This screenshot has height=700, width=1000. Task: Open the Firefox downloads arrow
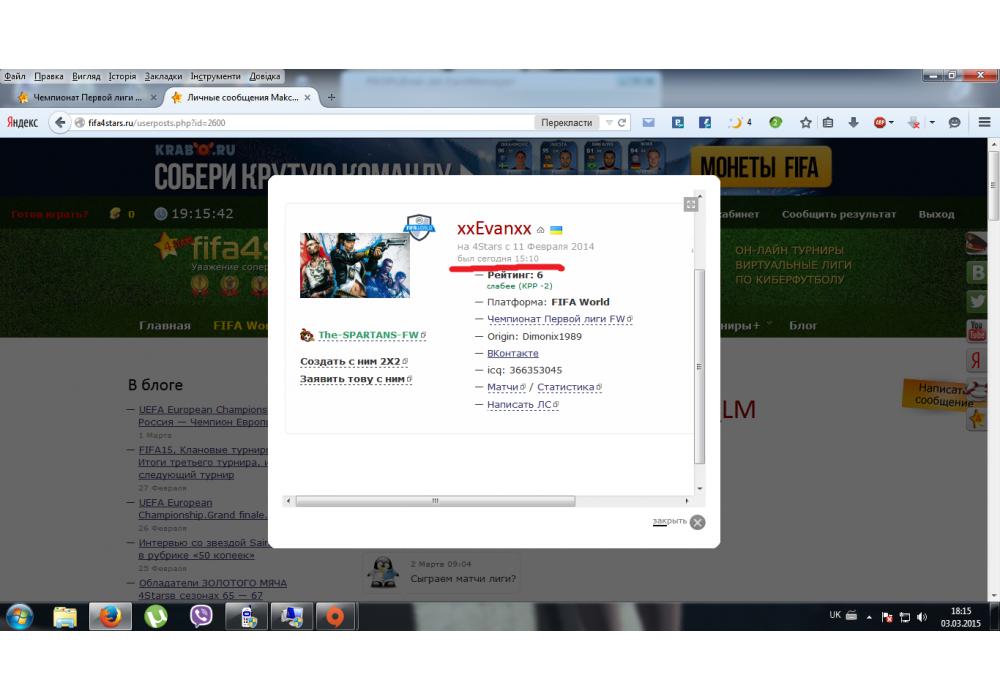click(853, 122)
